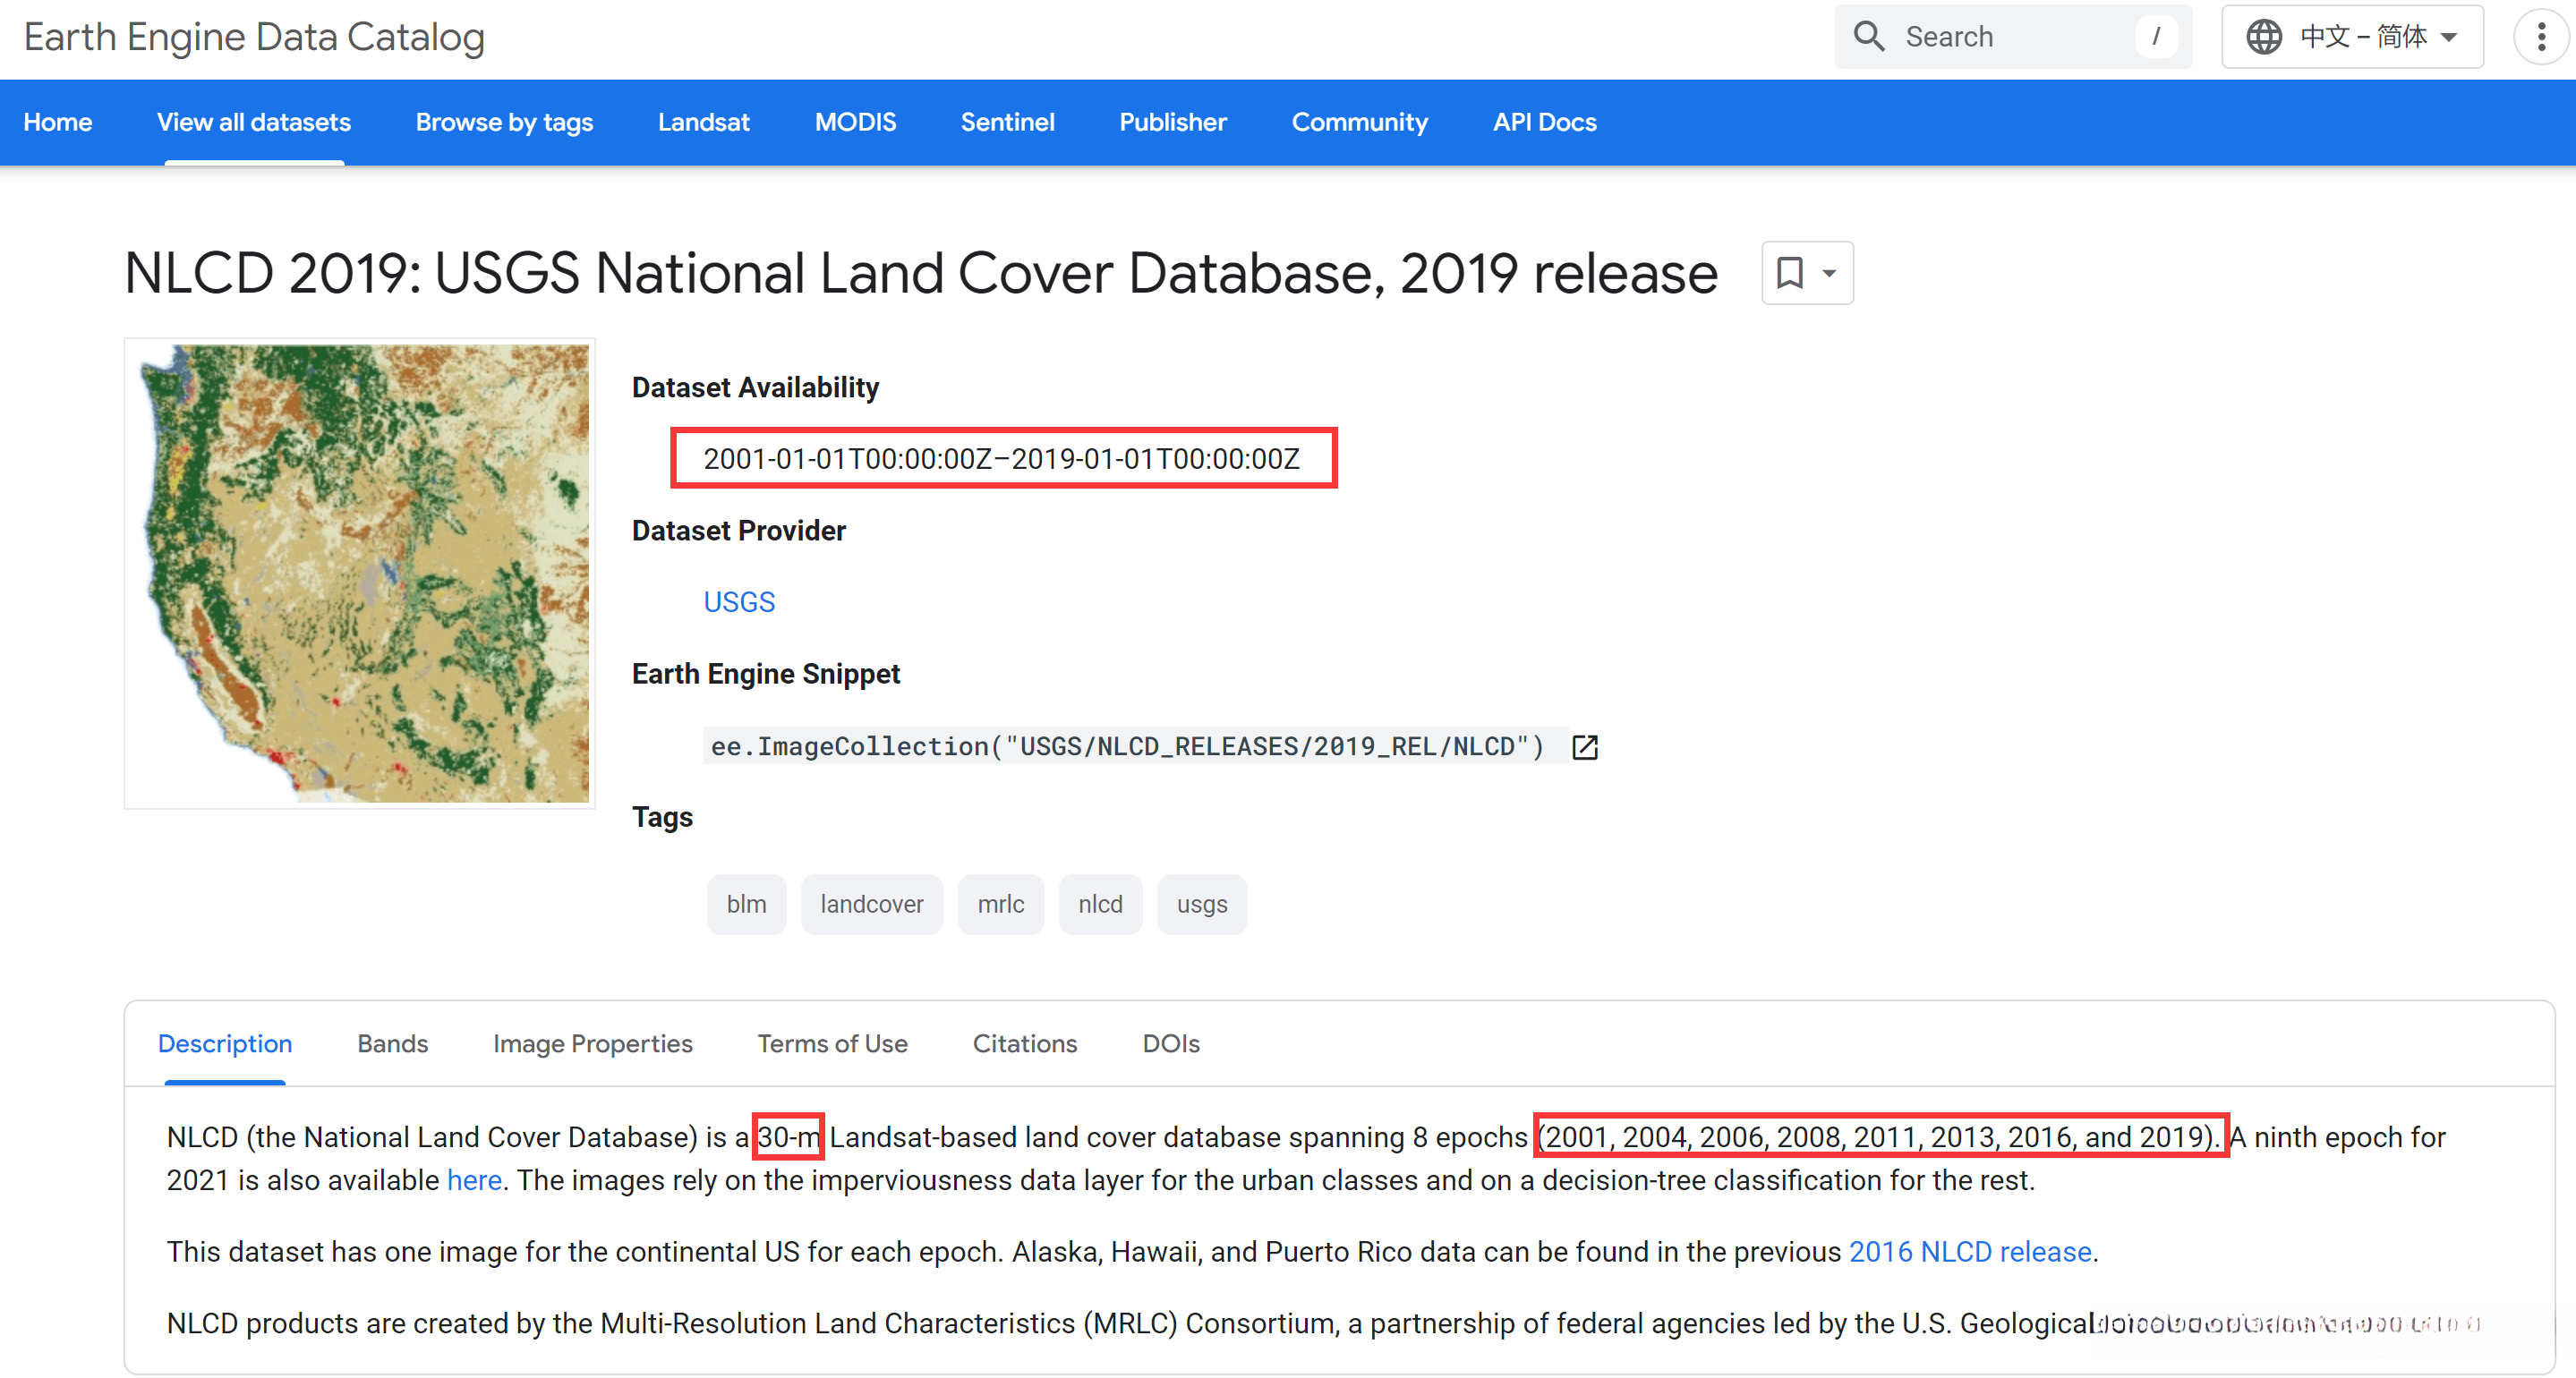
Task: Click the 'here' link for 2021 epoch
Action: 474,1180
